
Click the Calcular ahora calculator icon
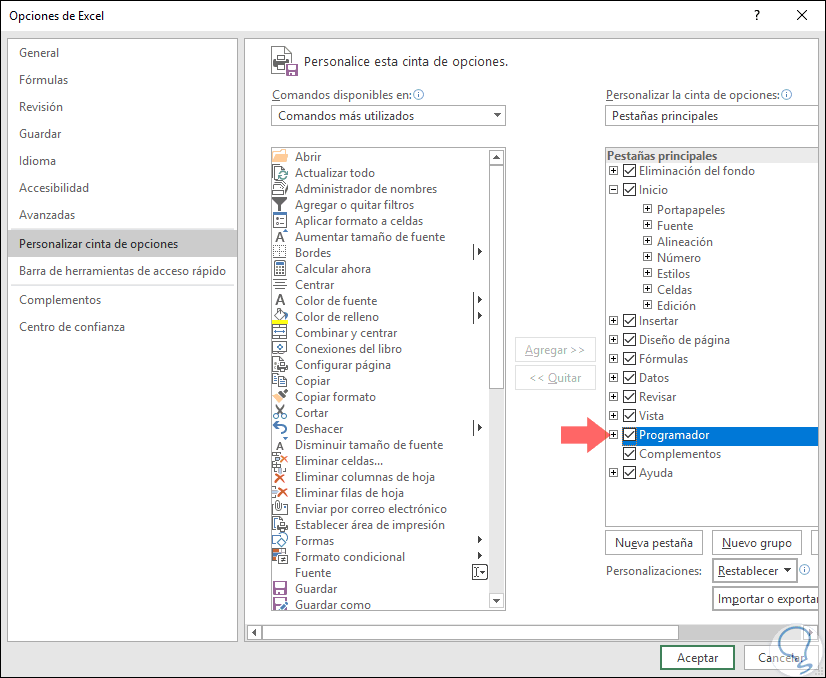pyautogui.click(x=280, y=269)
